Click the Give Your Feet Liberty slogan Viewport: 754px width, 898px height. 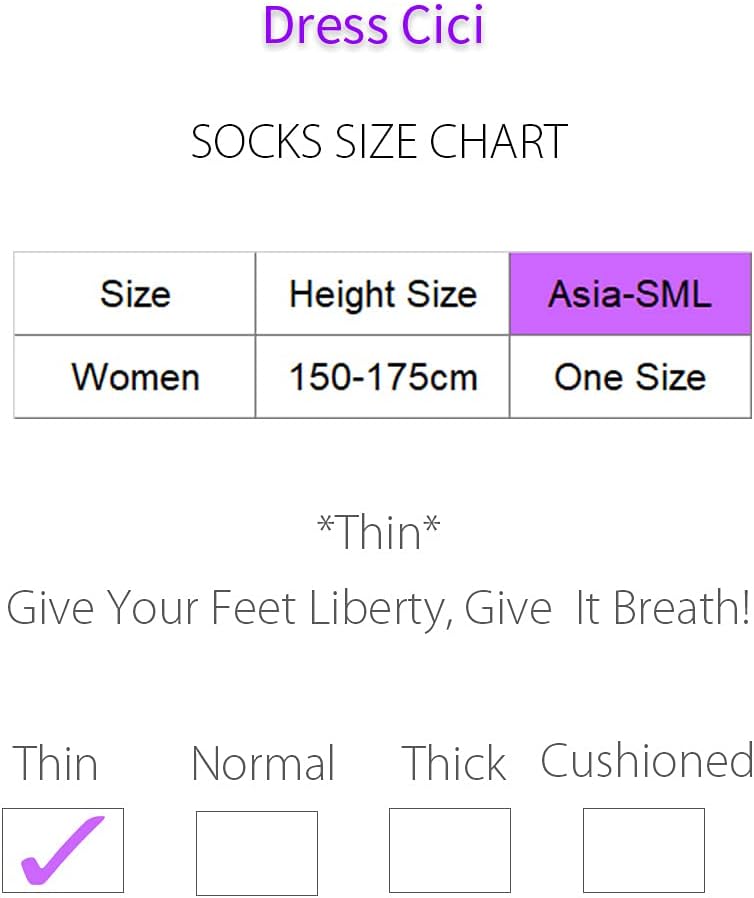click(x=378, y=608)
